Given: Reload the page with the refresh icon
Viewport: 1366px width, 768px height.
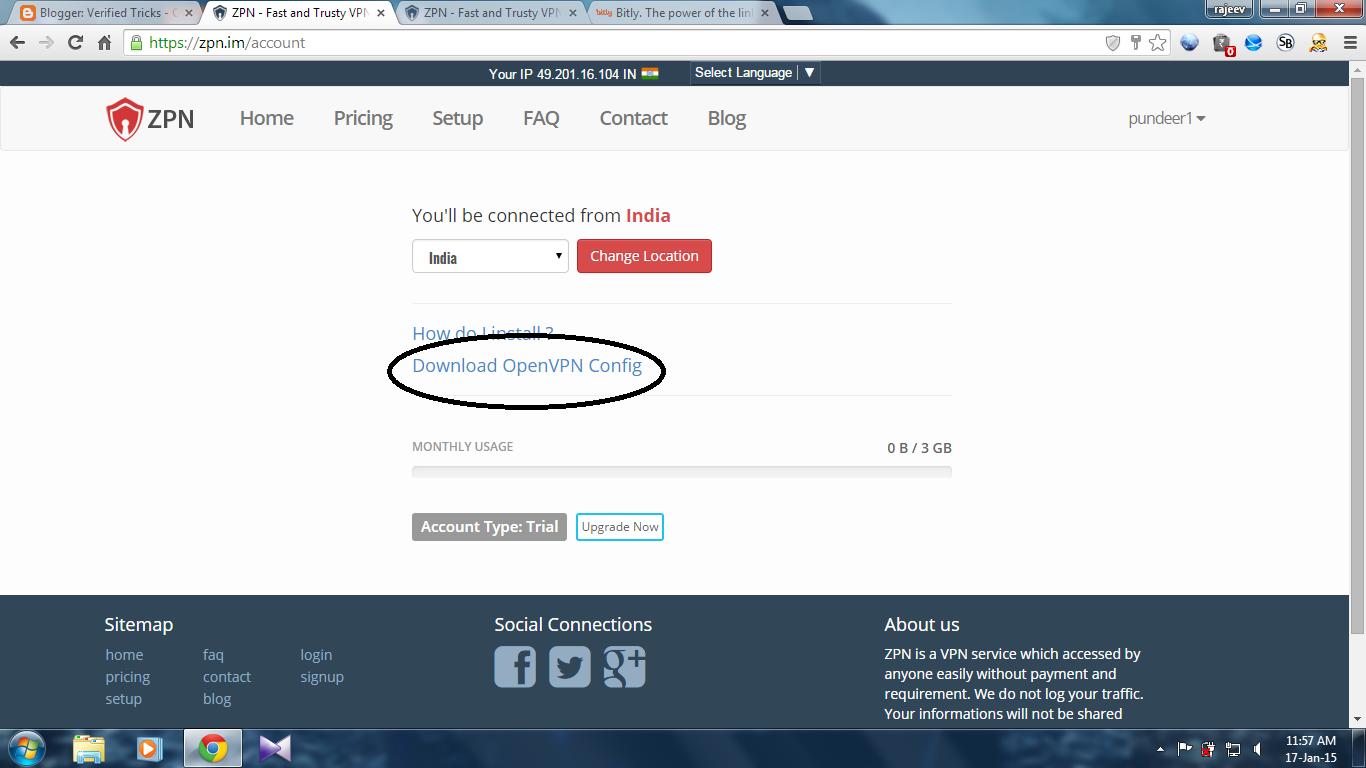Looking at the screenshot, I should tap(75, 43).
